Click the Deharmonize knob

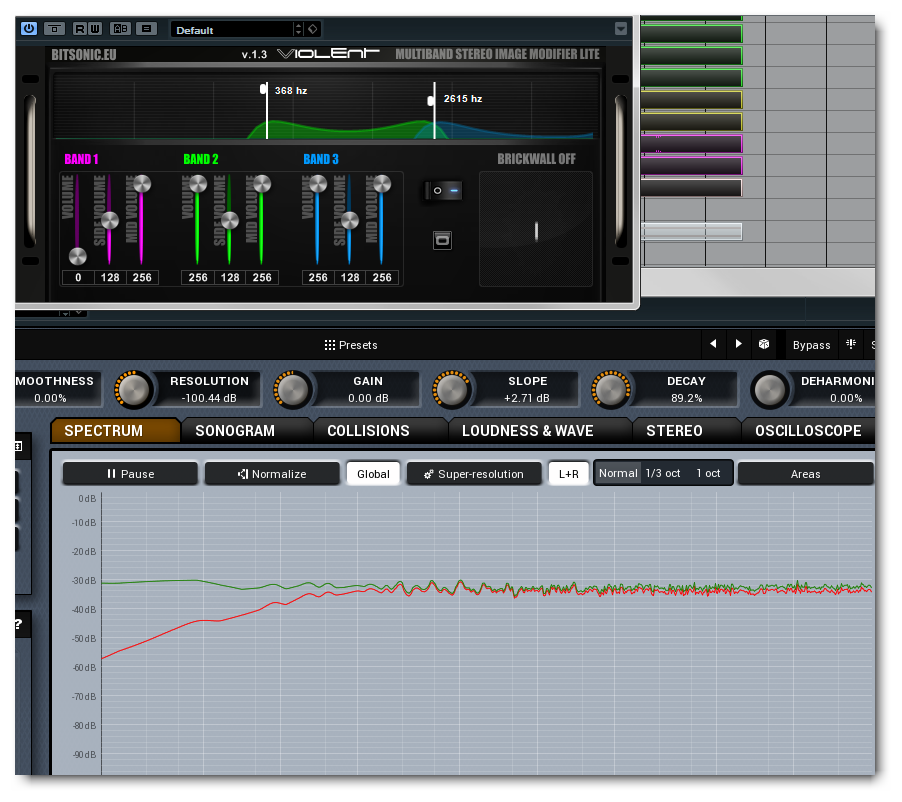(770, 390)
